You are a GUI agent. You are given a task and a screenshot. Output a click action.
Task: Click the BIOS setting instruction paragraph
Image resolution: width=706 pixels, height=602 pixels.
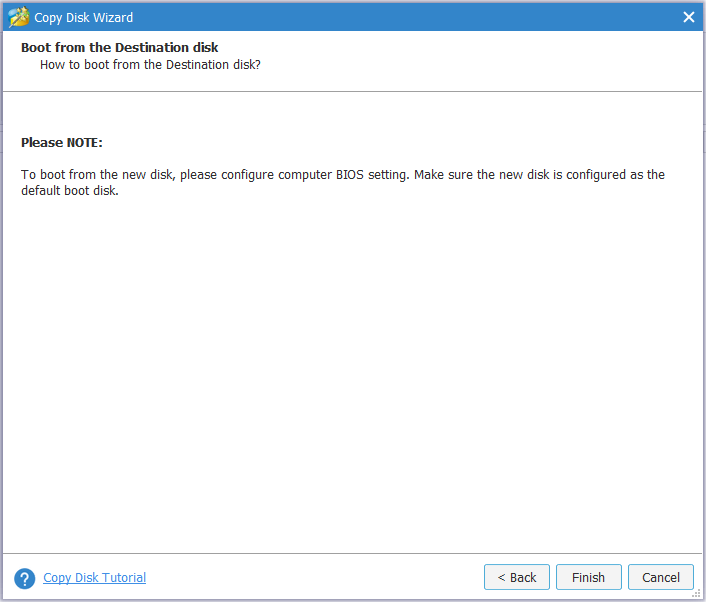[x=343, y=182]
